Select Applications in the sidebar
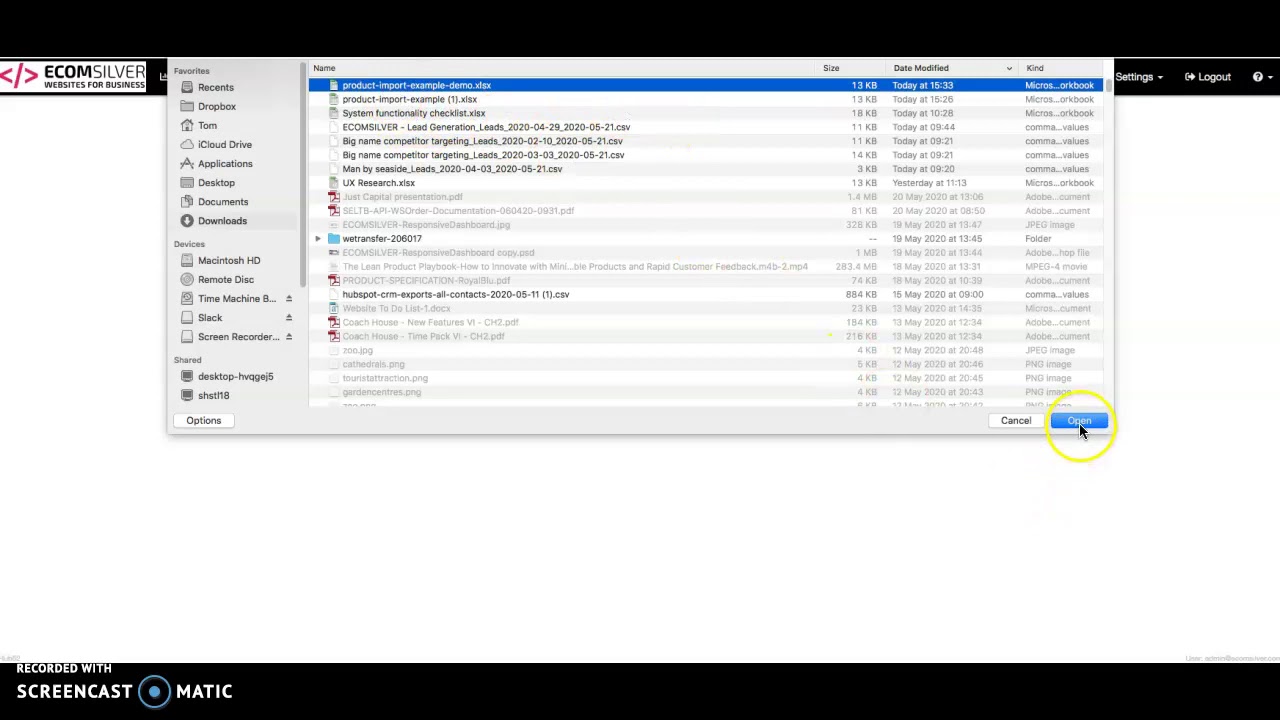Viewport: 1280px width, 720px height. click(x=225, y=163)
